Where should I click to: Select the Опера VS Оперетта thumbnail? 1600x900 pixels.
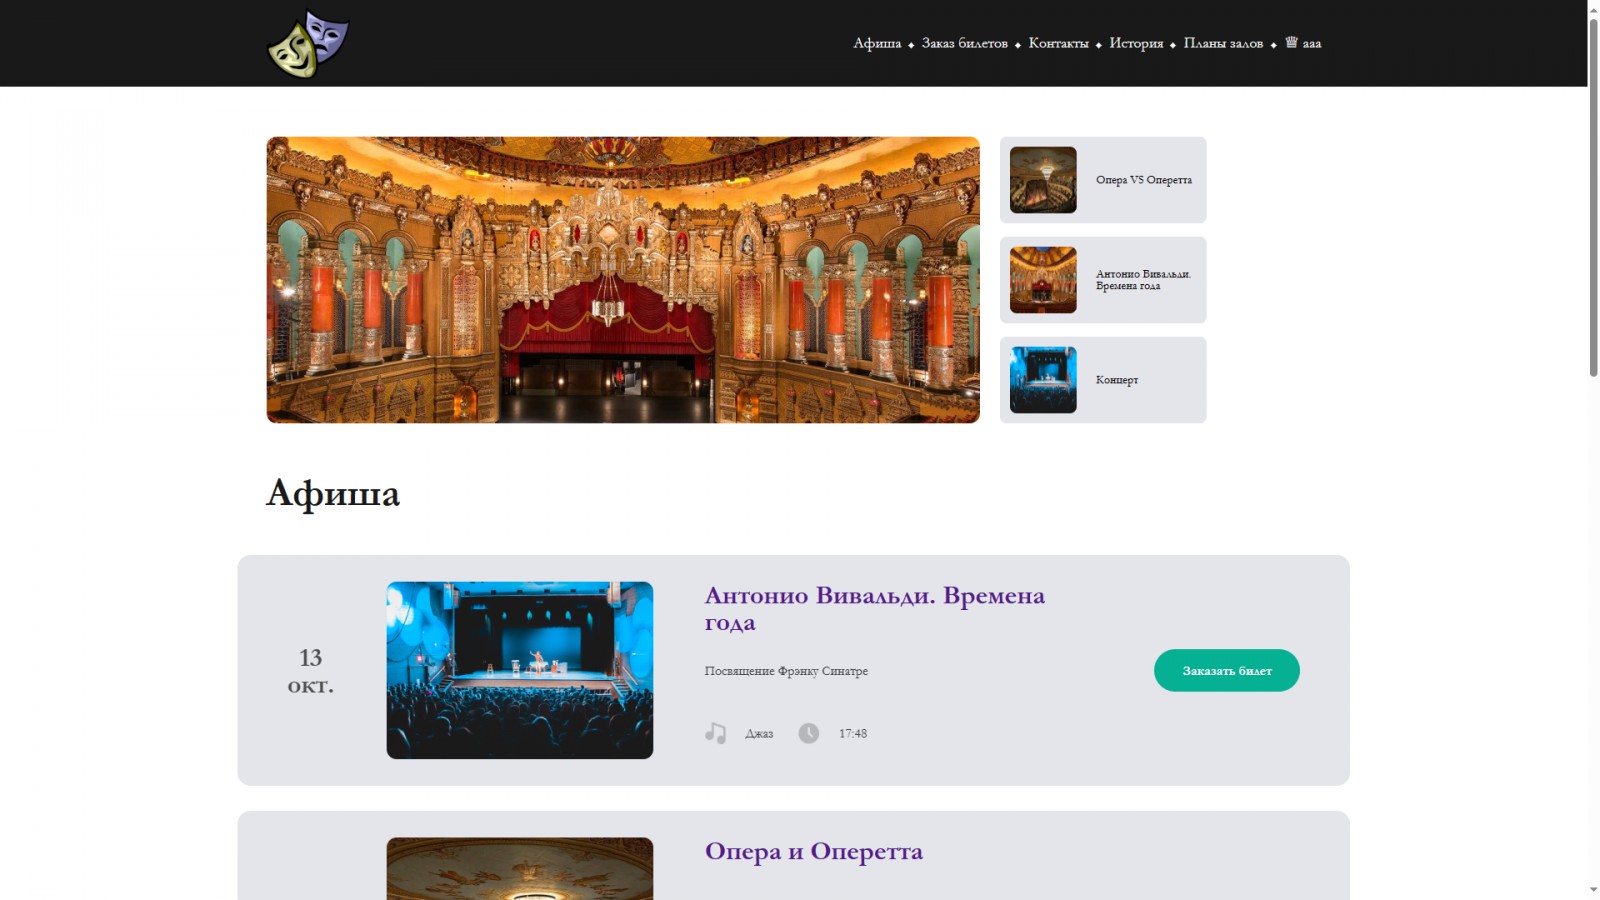(1043, 180)
